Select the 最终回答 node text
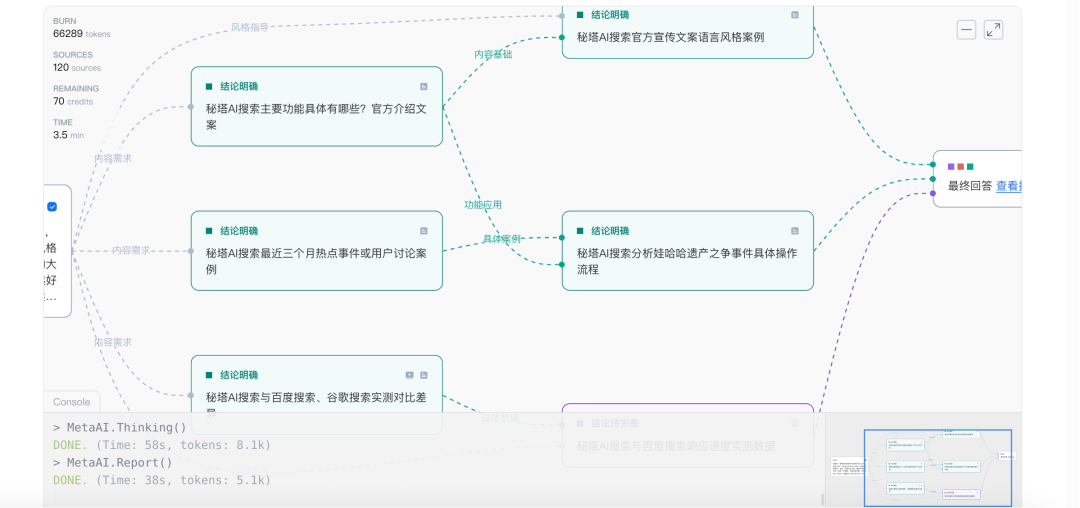The height and width of the screenshot is (508, 1080). tap(970, 185)
